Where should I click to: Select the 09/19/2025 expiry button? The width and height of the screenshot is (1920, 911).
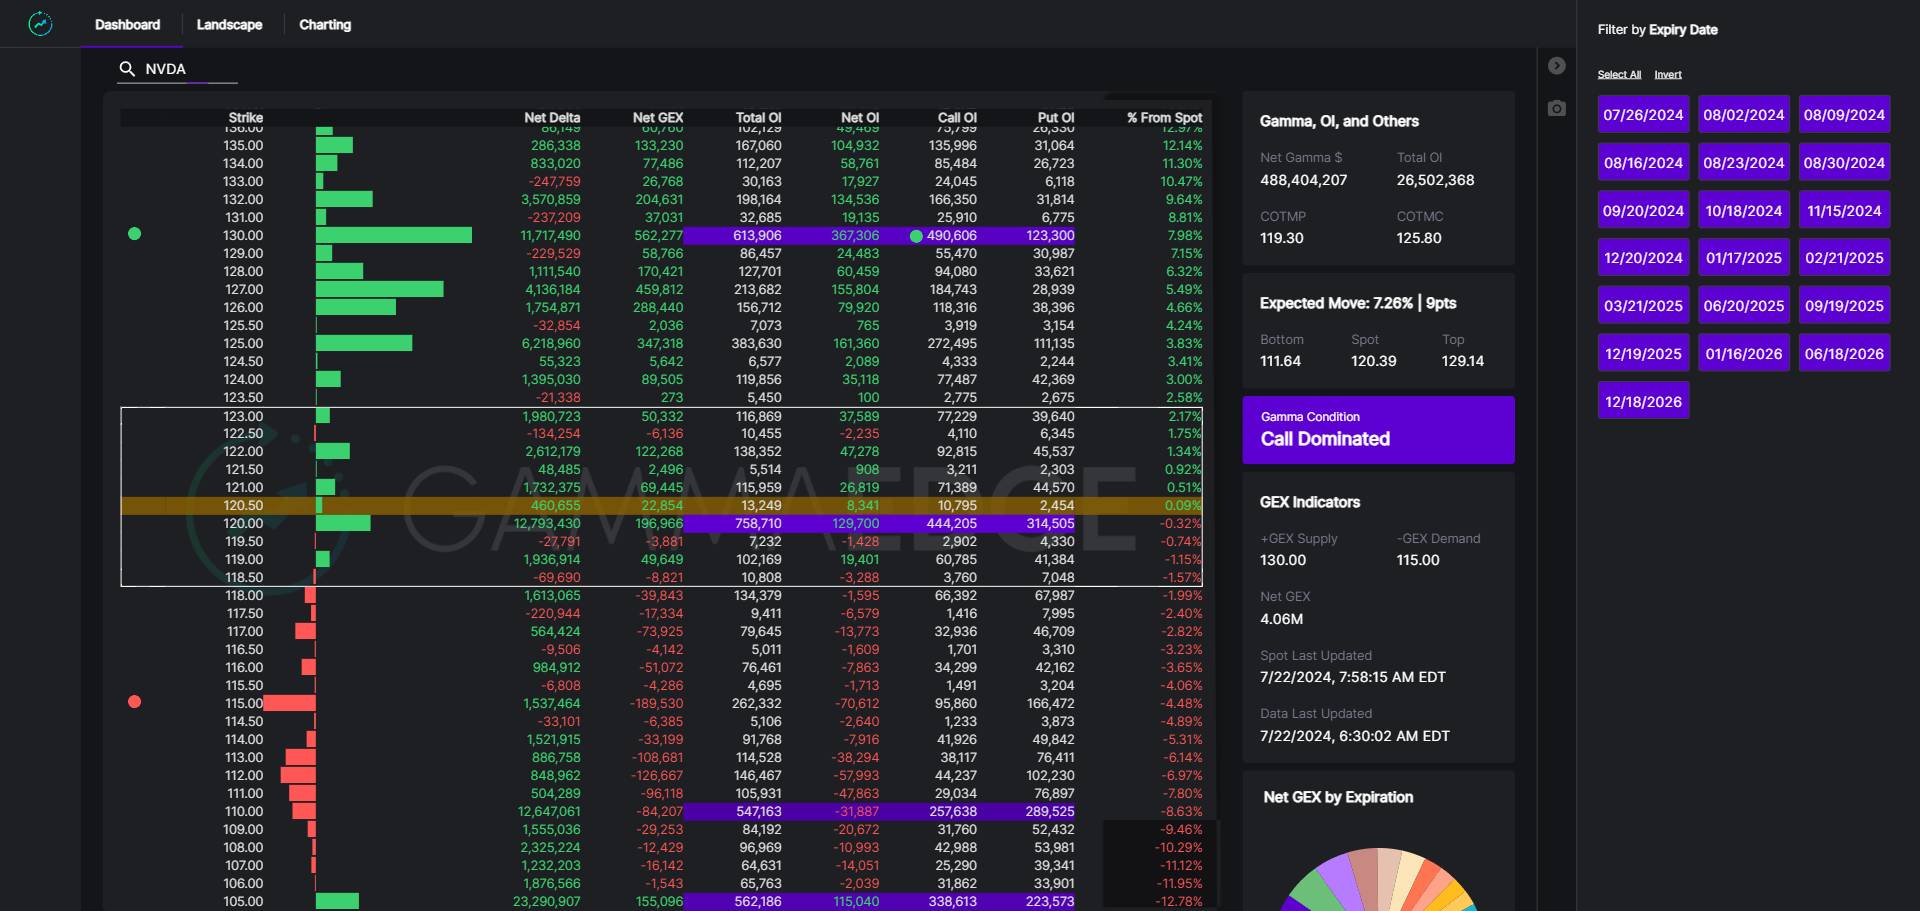1844,306
